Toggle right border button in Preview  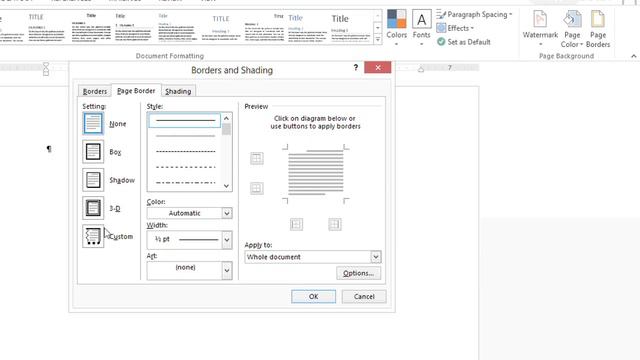(335, 224)
